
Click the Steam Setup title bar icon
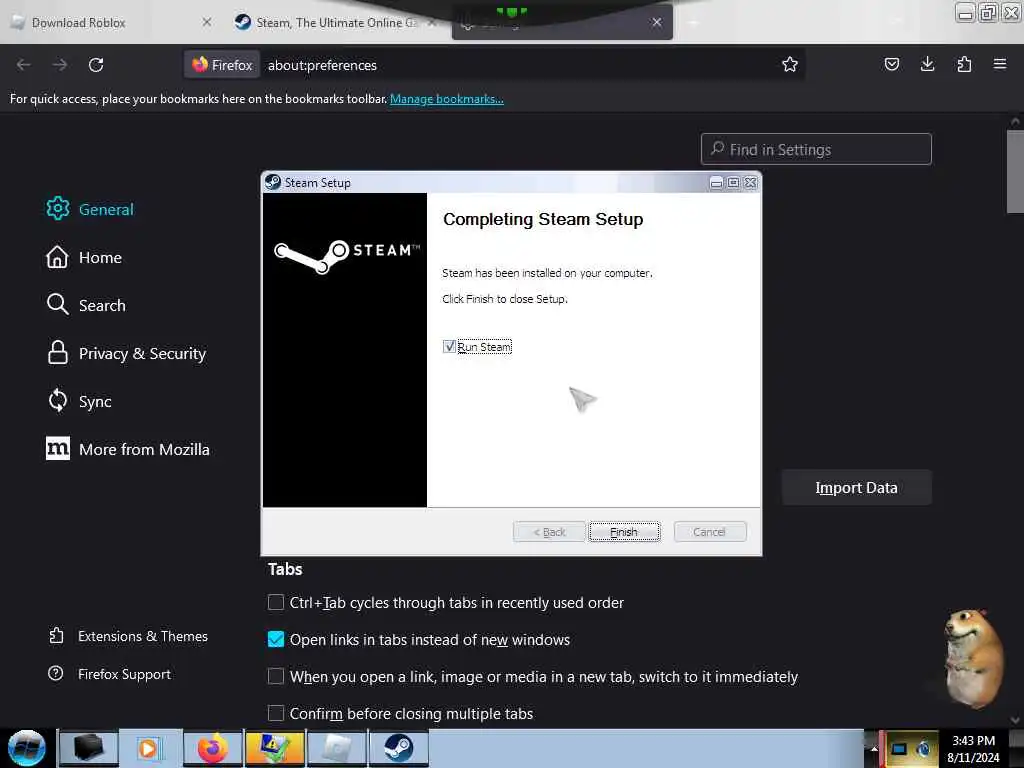click(273, 182)
